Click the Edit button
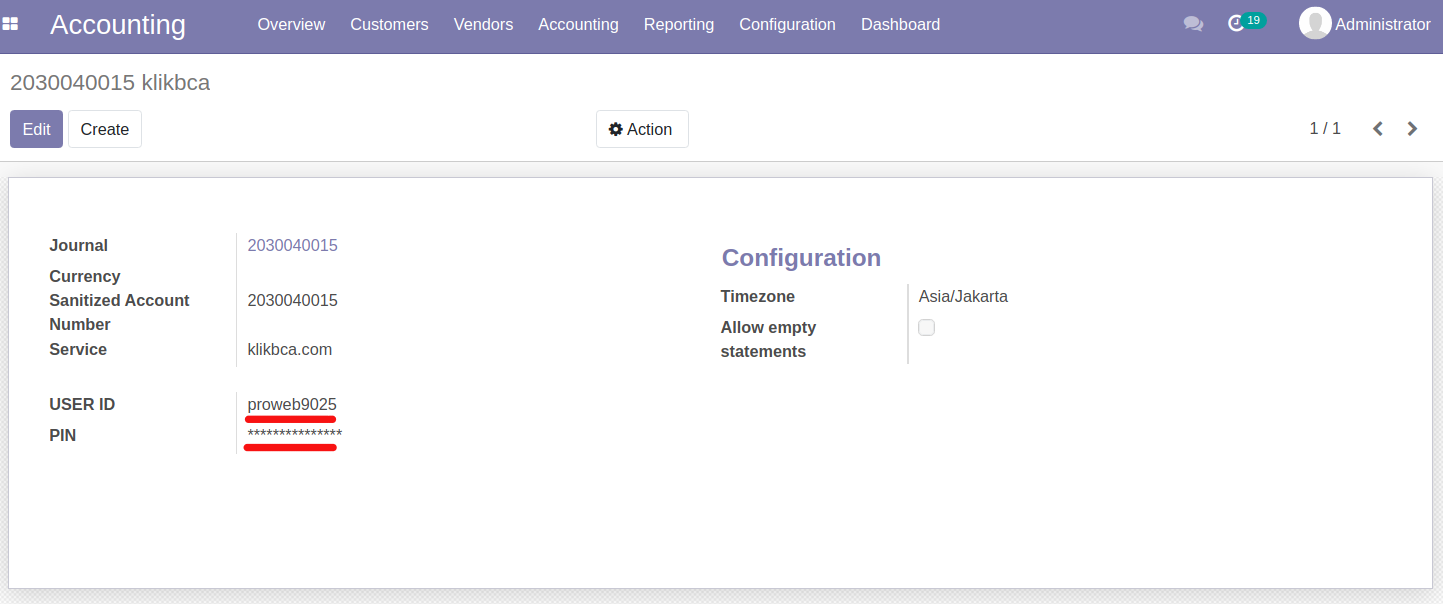The width and height of the screenshot is (1443, 604). (x=37, y=129)
